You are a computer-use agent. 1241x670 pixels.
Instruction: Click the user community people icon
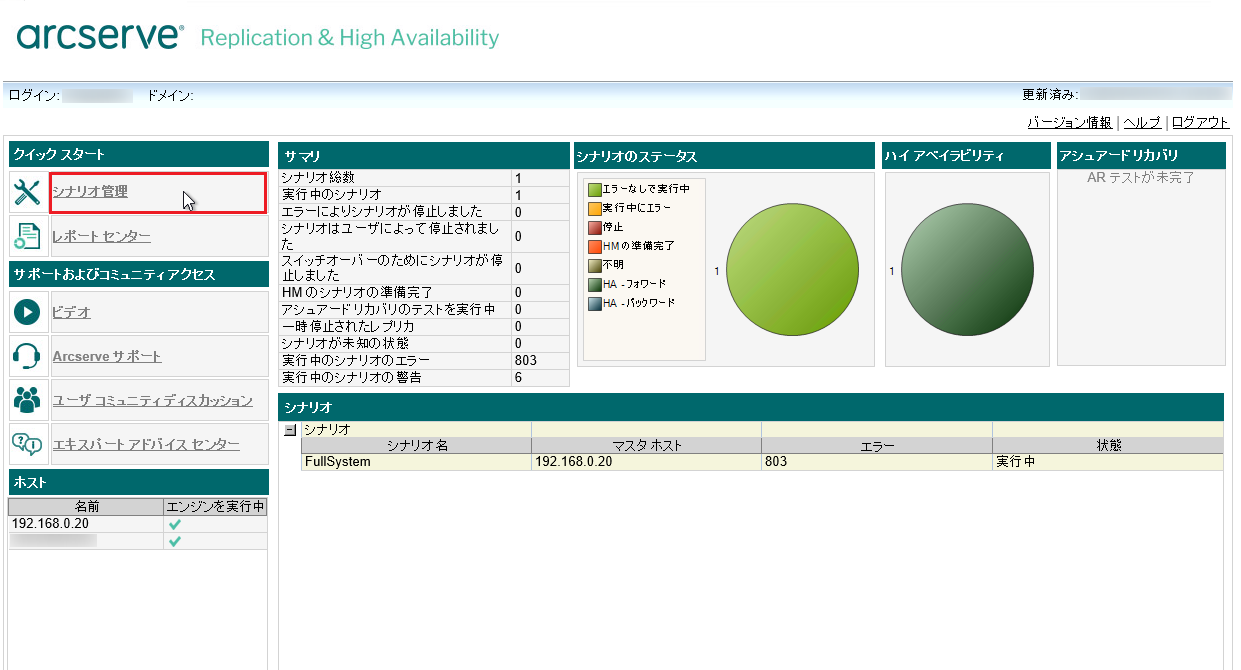pos(28,400)
